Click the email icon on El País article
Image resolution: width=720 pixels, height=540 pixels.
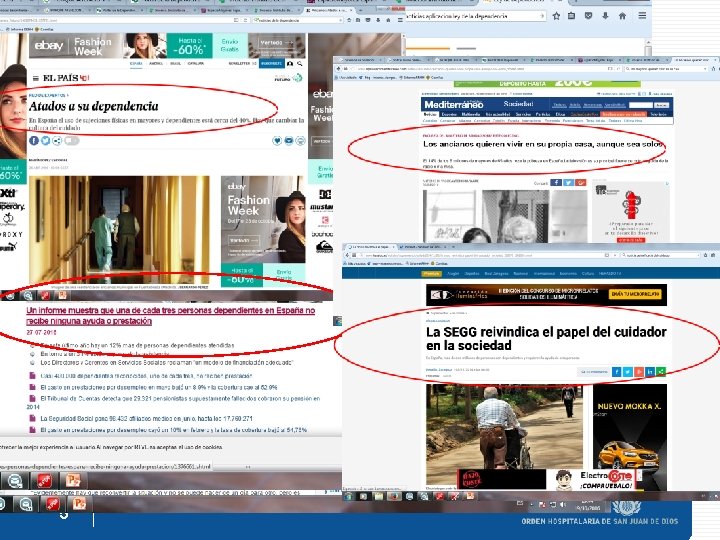tap(289, 141)
